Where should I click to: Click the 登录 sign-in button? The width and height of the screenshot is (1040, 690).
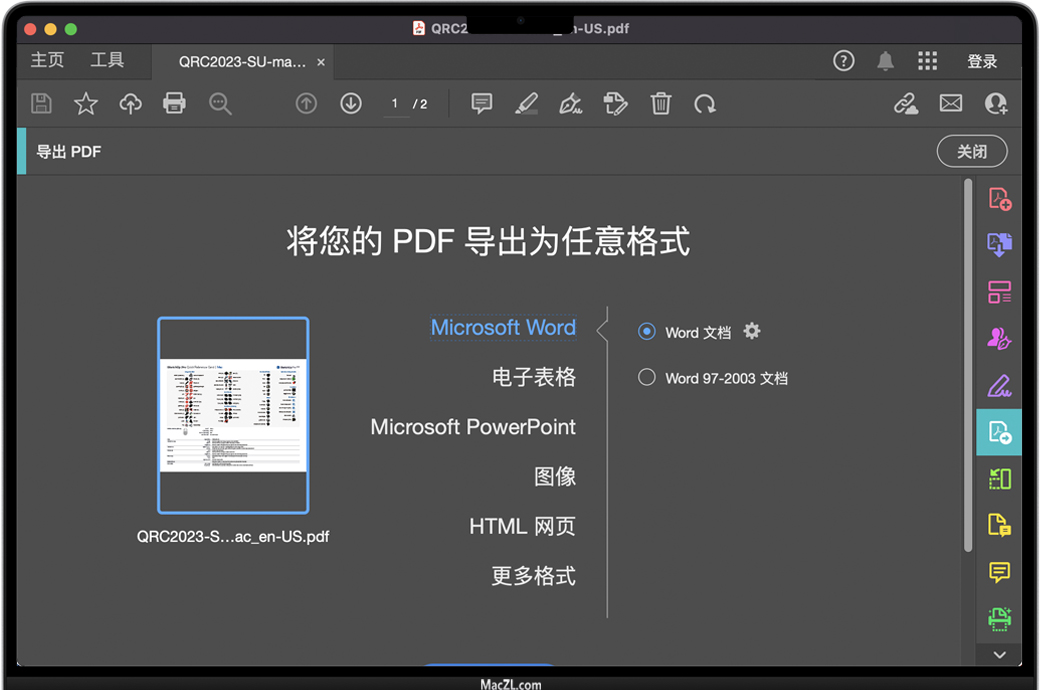click(982, 61)
